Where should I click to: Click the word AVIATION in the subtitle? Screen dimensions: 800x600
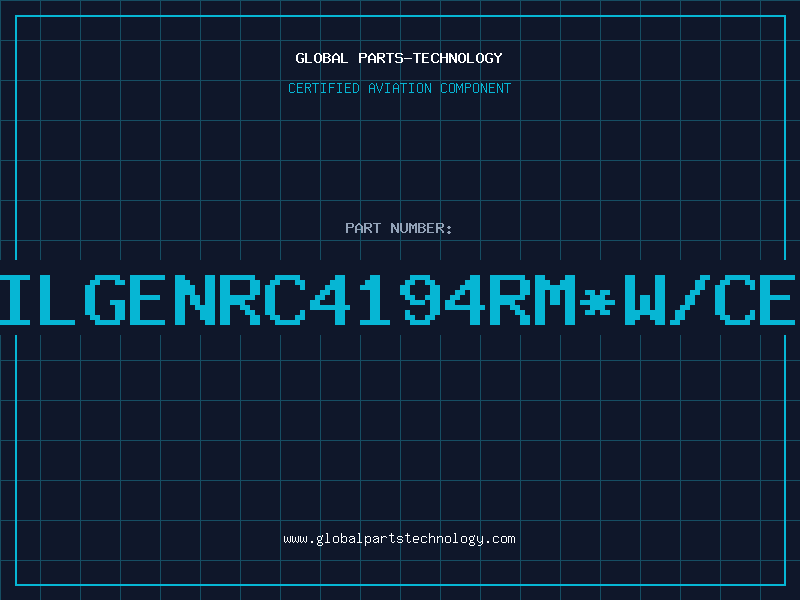[x=400, y=88]
